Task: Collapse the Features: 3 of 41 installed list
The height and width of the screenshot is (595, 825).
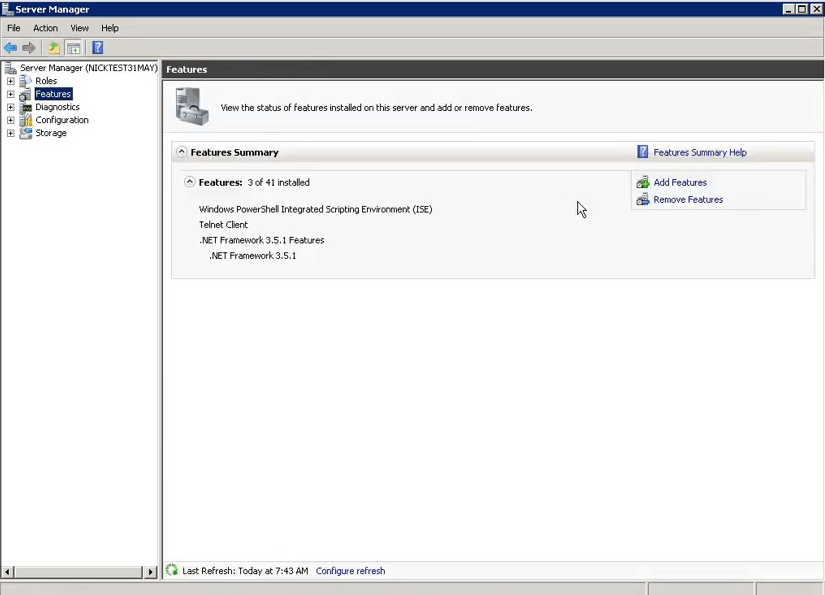Action: (189, 182)
